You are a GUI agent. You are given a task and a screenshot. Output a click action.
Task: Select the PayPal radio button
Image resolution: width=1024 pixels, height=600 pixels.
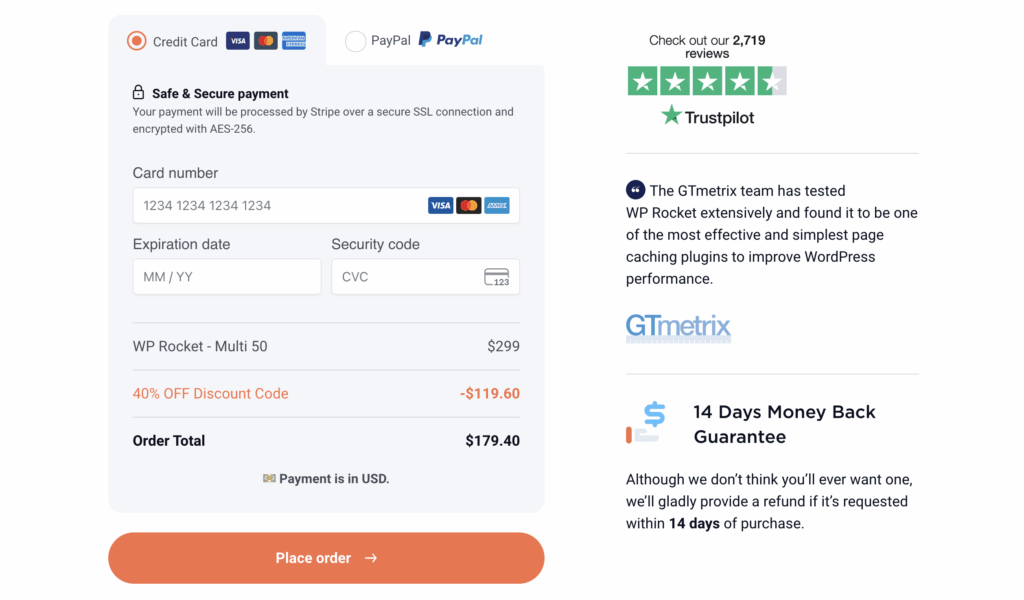355,41
